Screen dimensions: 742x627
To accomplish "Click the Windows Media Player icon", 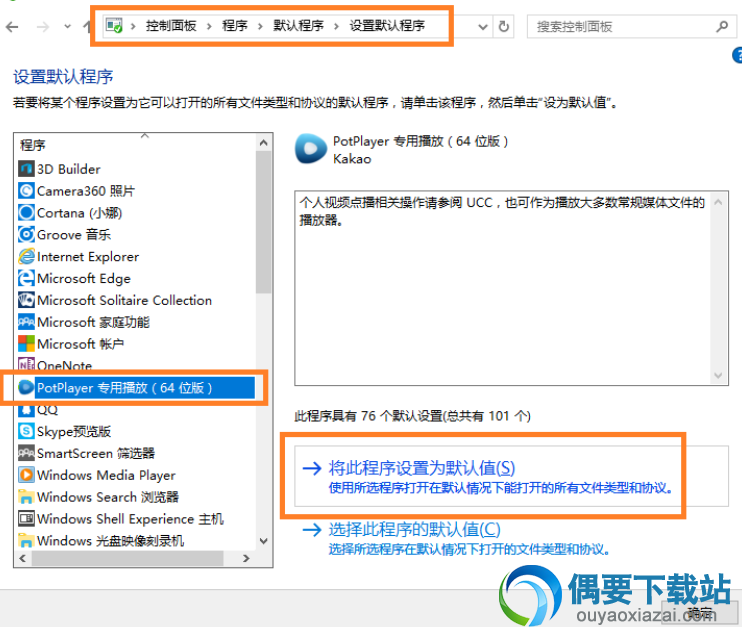I will click(26, 475).
